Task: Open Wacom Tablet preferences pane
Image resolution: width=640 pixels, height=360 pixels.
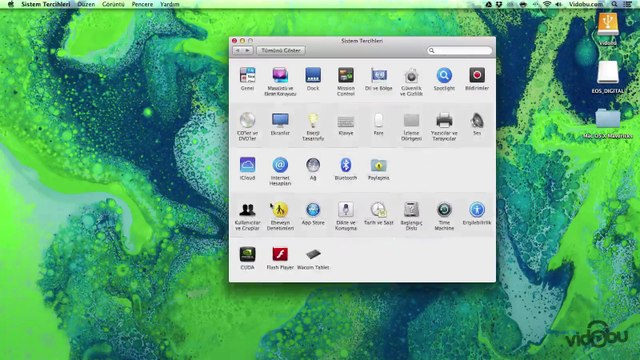Action: tap(313, 255)
